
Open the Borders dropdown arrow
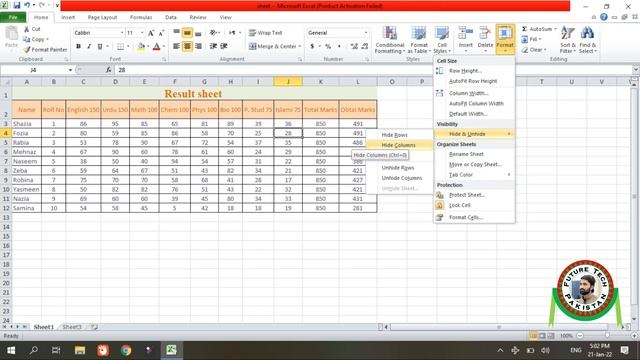tap(128, 46)
